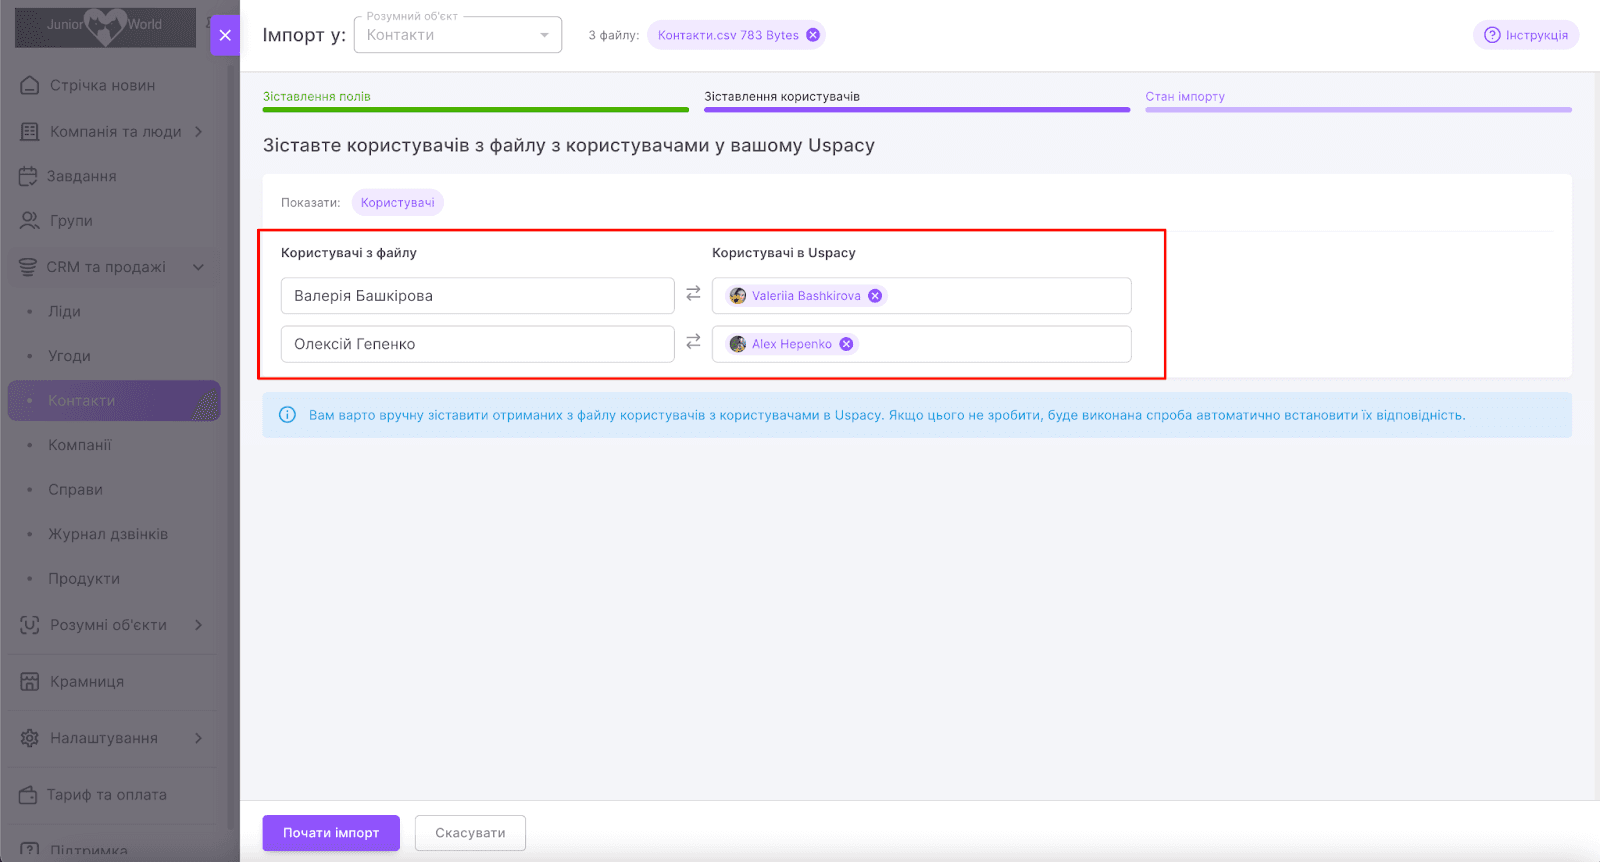Click the Valeriia Bashkirova Uspacy user field

(x=922, y=296)
